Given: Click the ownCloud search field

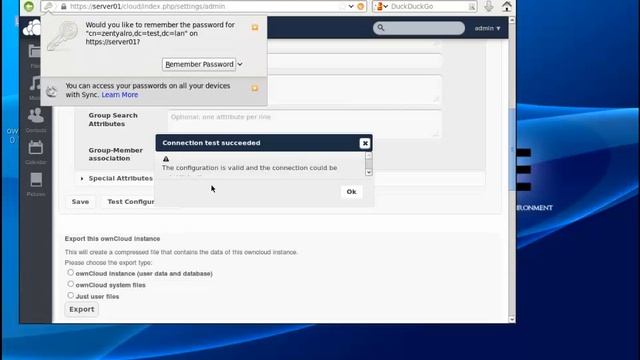Looking at the screenshot, I should coord(419,28).
